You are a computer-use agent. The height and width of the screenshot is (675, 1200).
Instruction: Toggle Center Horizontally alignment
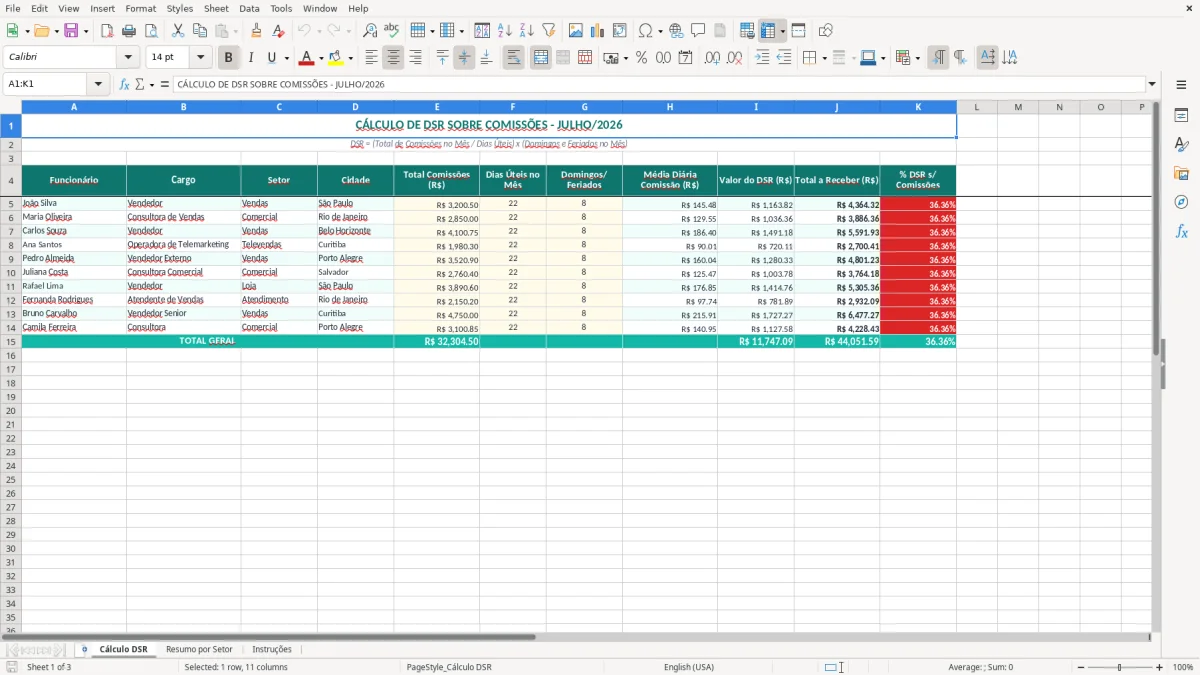tap(394, 58)
